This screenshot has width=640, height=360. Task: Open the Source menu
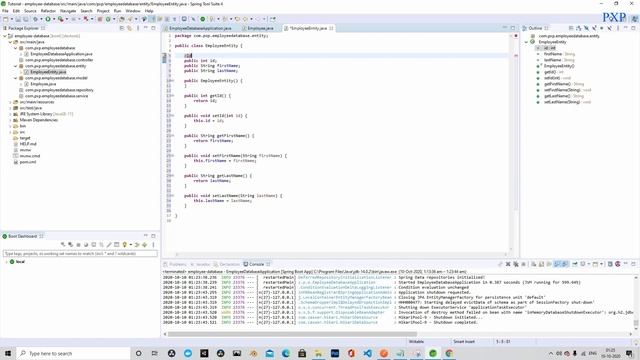coord(30,11)
